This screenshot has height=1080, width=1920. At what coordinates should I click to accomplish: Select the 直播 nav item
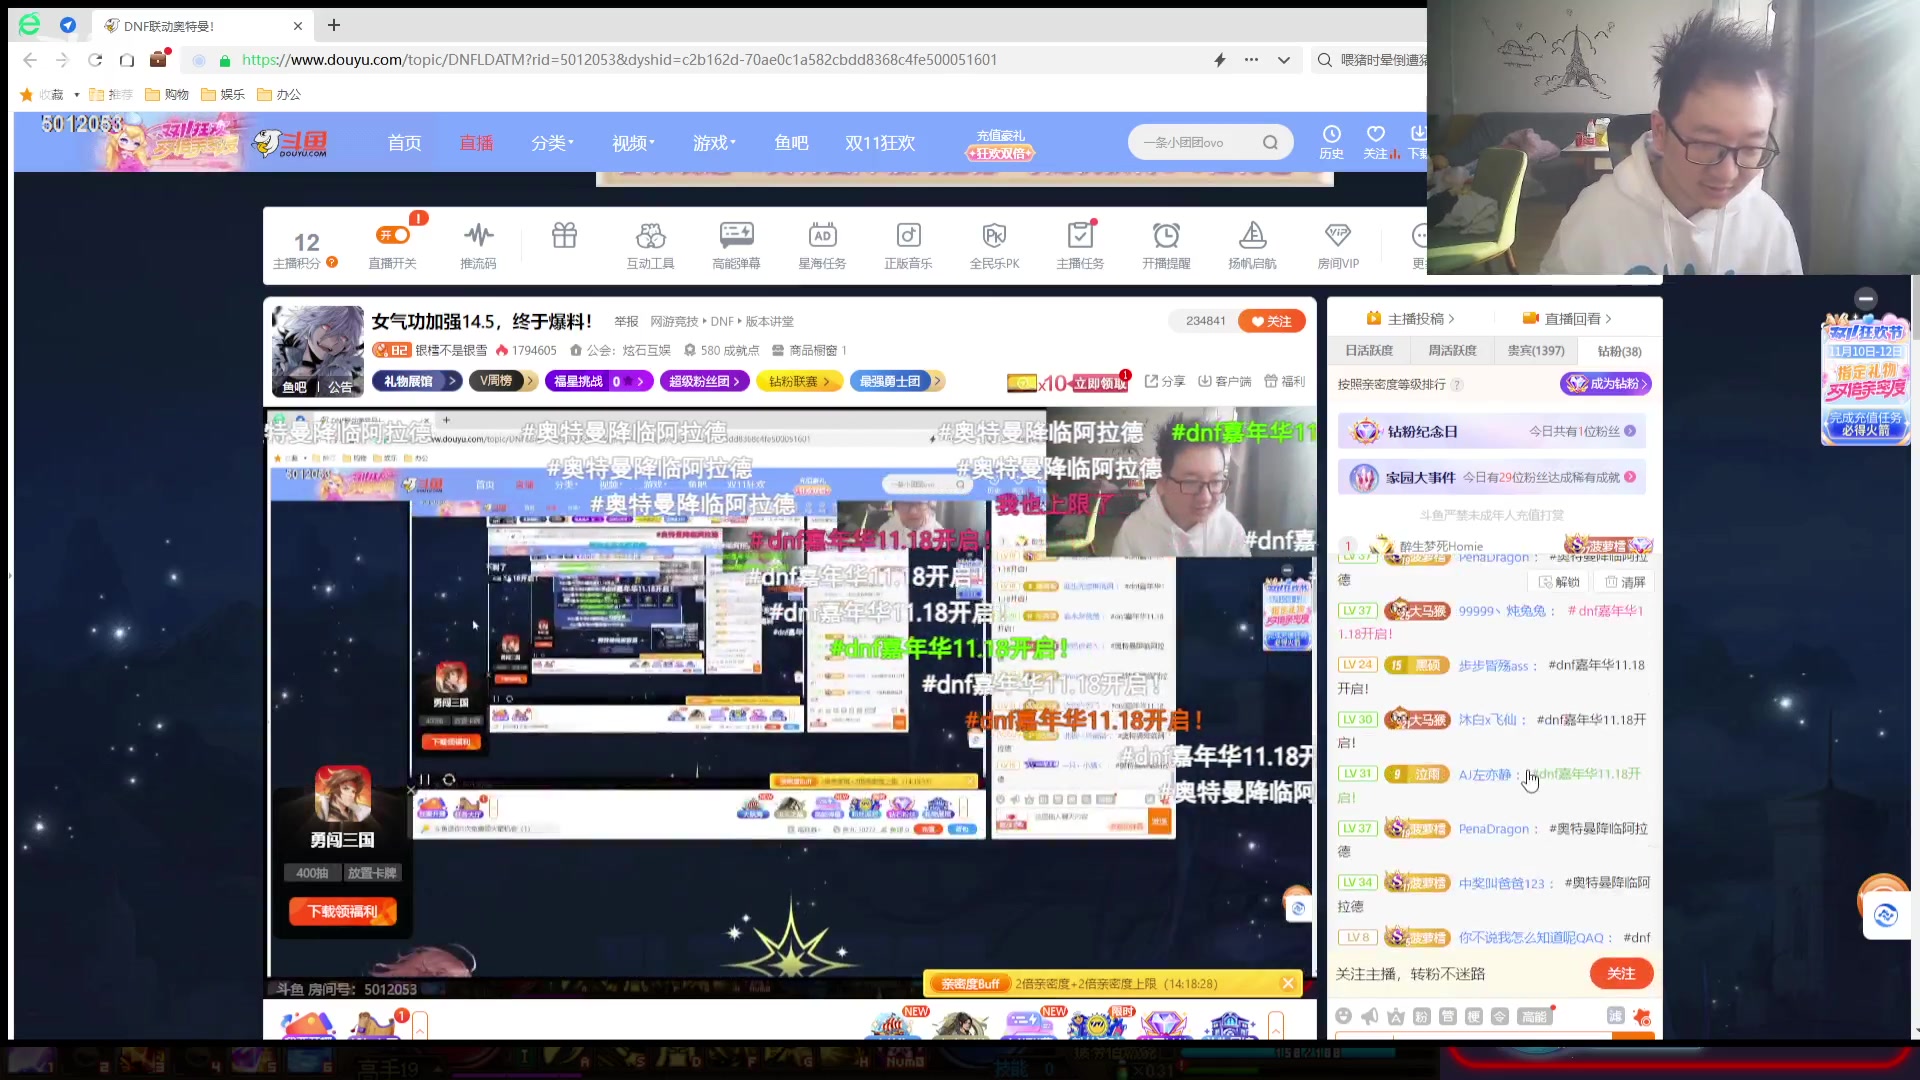tap(476, 143)
